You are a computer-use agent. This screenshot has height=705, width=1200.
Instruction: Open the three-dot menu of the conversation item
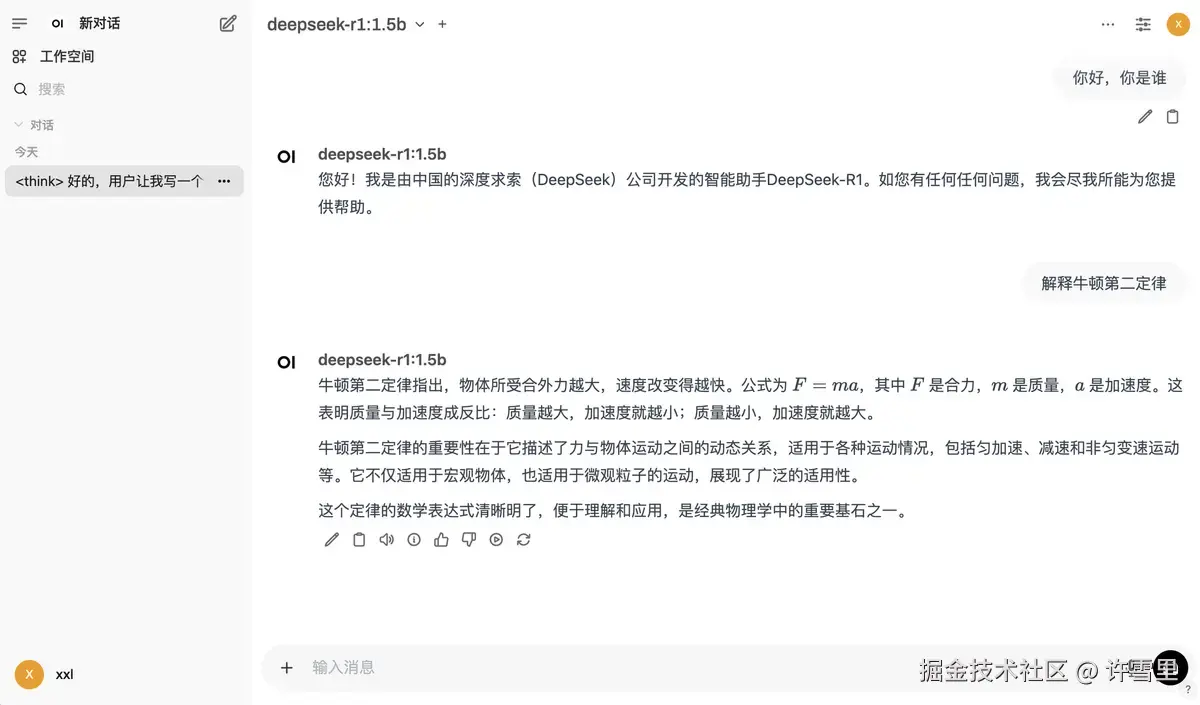[224, 181]
